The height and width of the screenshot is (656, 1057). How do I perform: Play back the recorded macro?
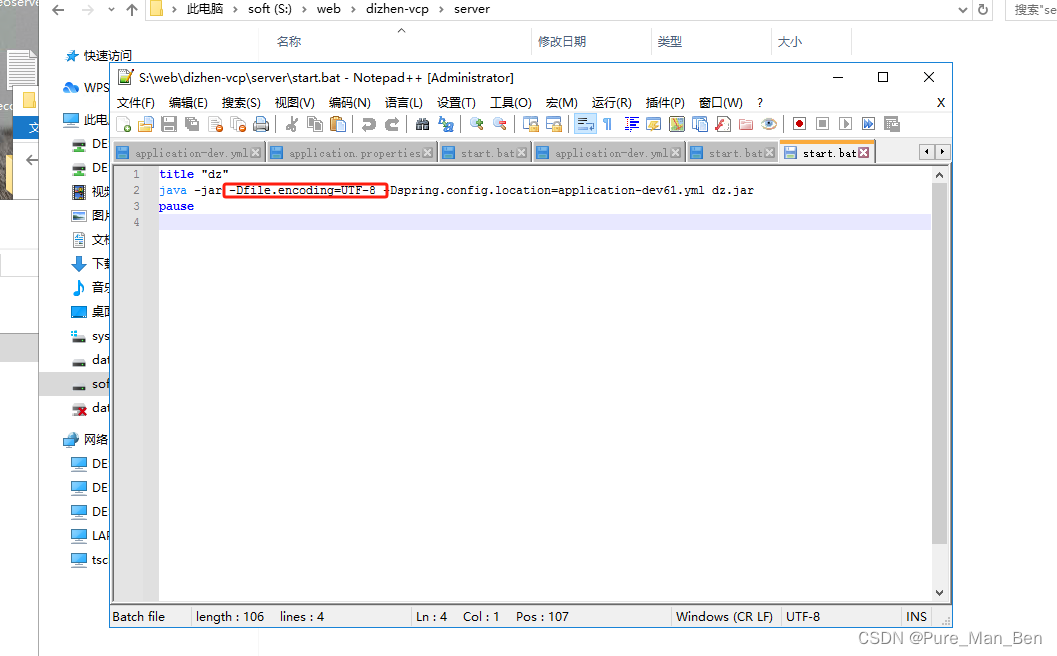coord(845,124)
